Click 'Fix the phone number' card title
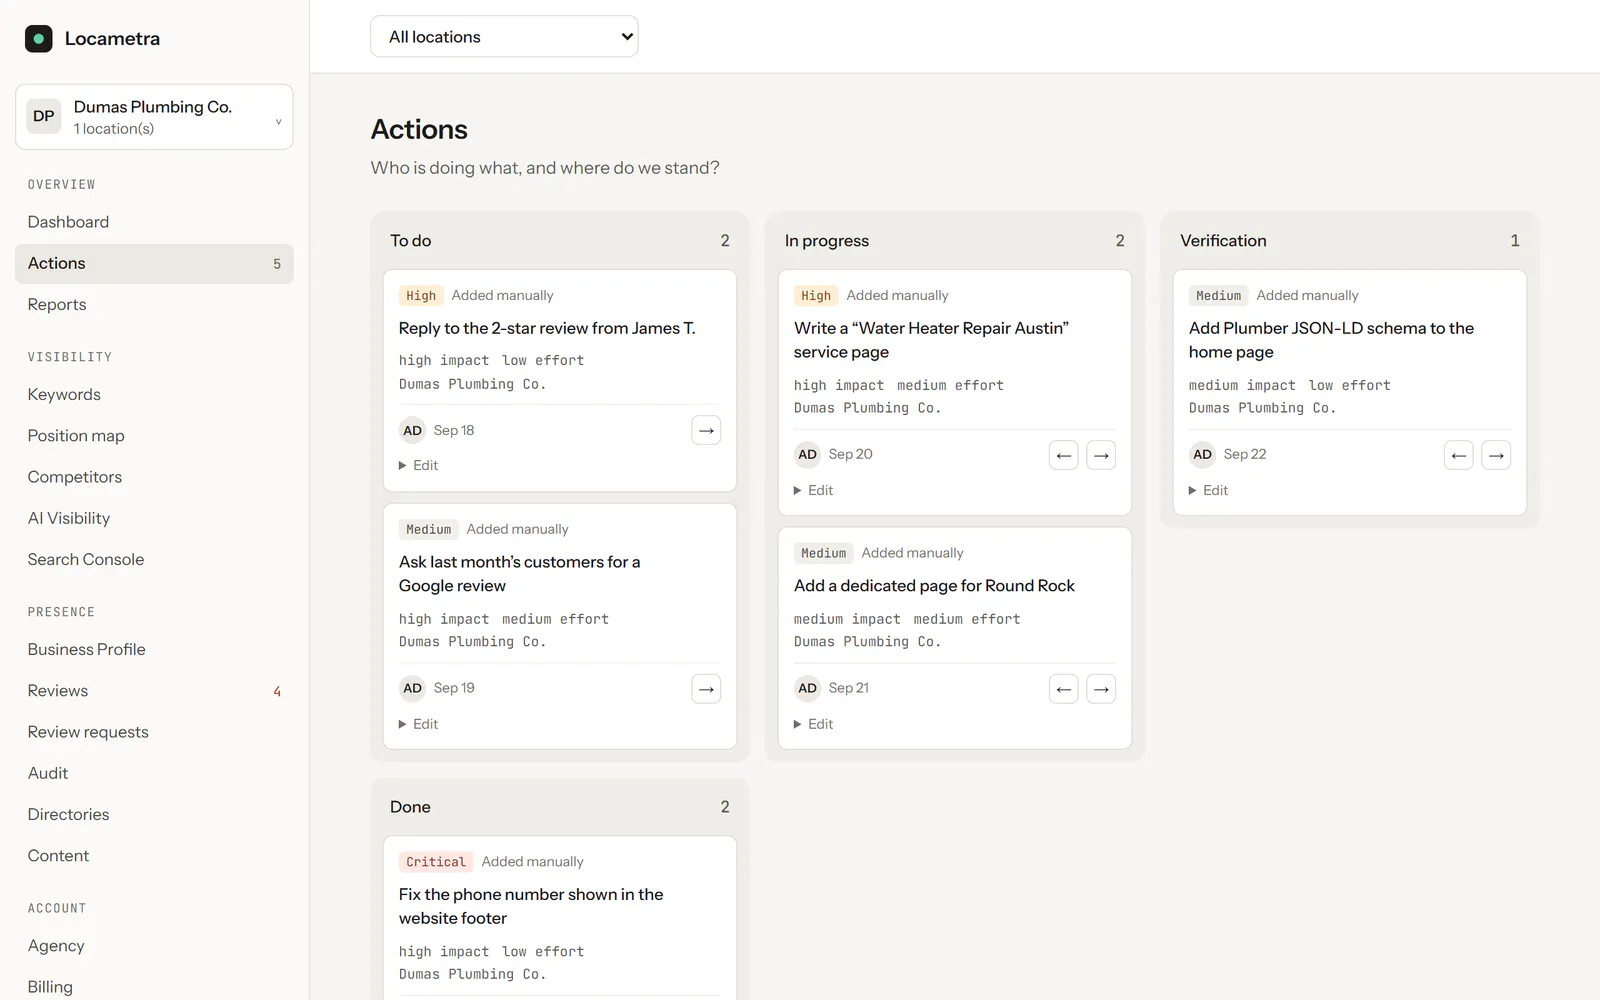 point(531,906)
